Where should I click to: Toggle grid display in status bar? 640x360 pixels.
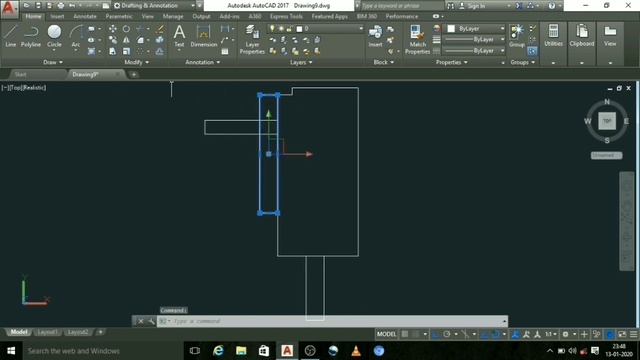pyautogui.click(x=405, y=334)
